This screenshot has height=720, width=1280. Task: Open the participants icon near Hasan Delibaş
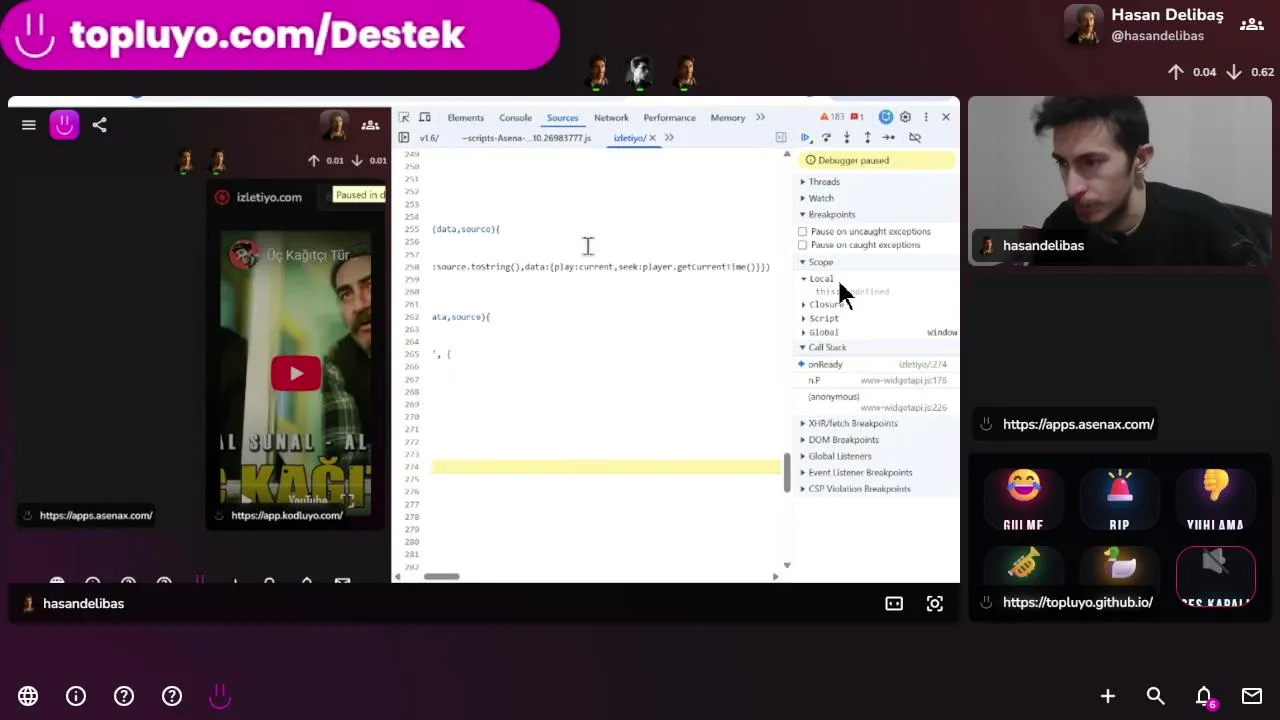coord(1251,24)
